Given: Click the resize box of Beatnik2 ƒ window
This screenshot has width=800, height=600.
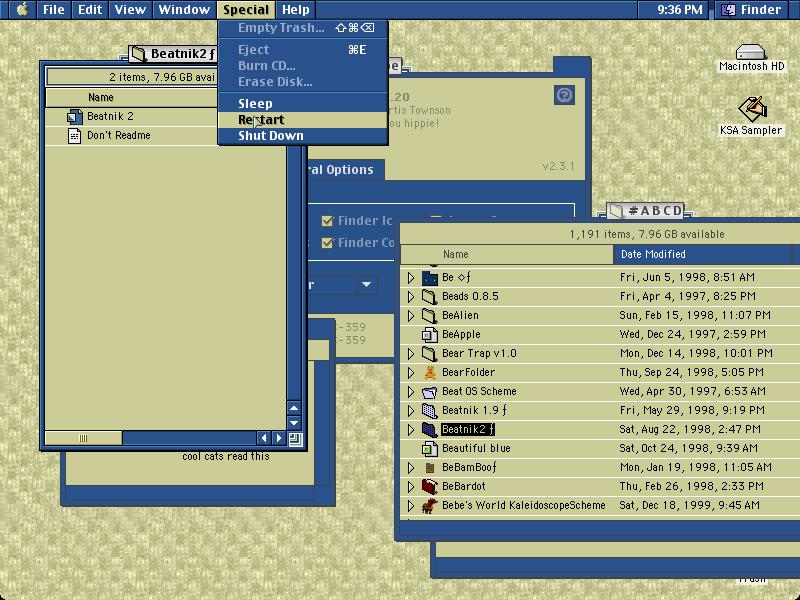Looking at the screenshot, I should [x=295, y=439].
